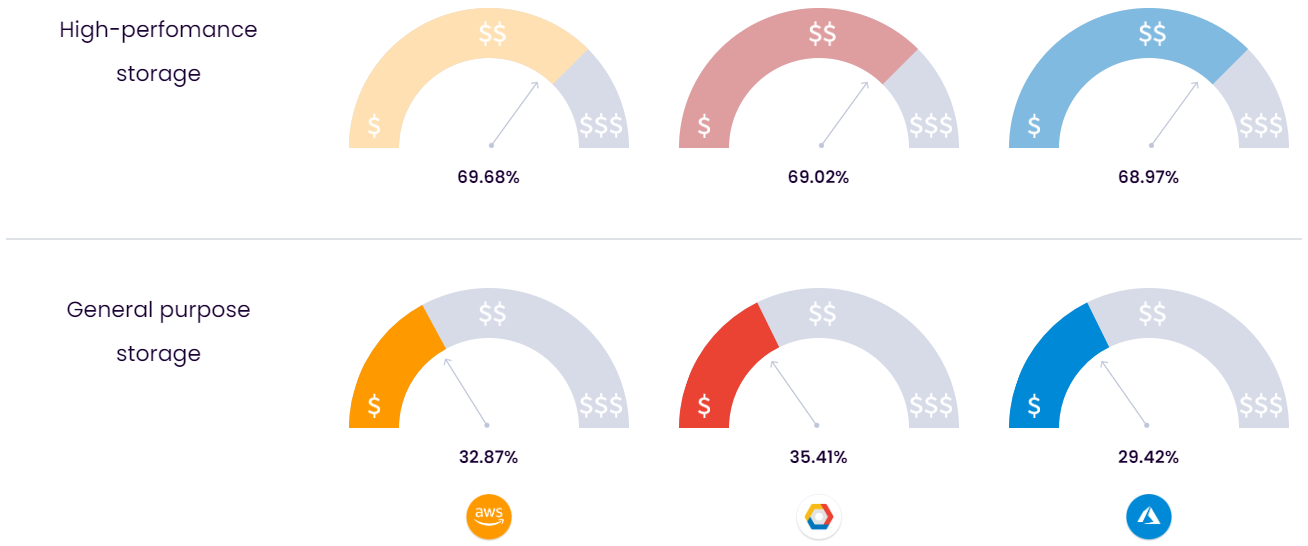Click the 29.42% percentage under the blue gauge
Viewport: 1308px width, 546px height.
point(1148,457)
